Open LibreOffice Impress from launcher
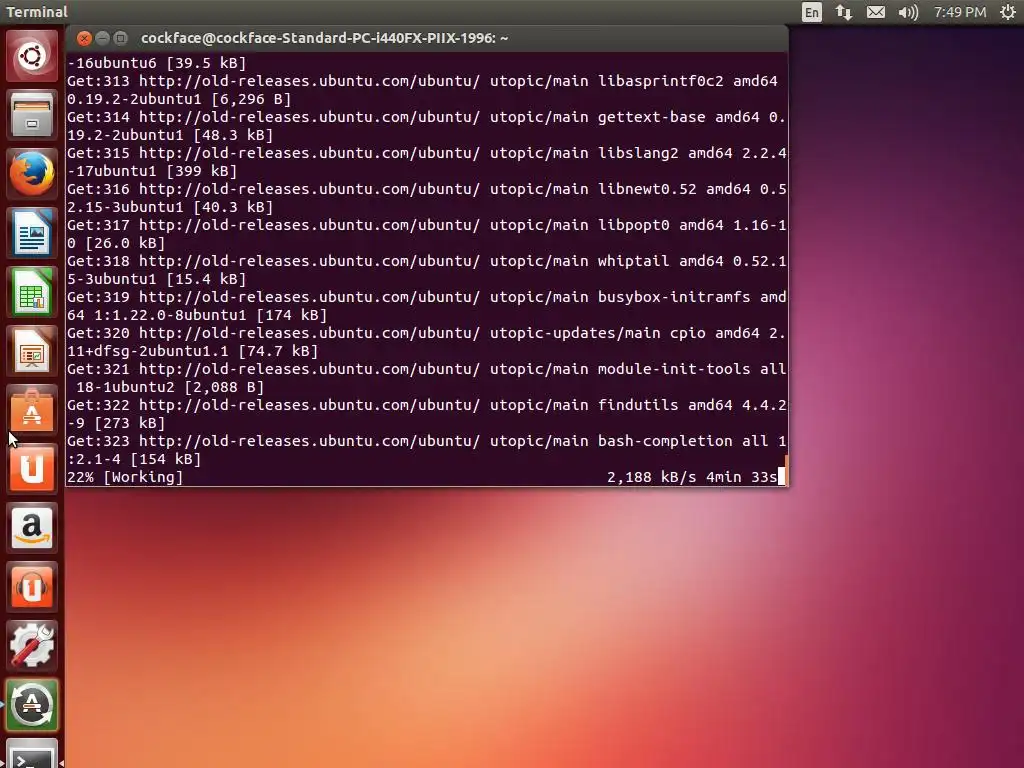1024x768 pixels. point(31,351)
